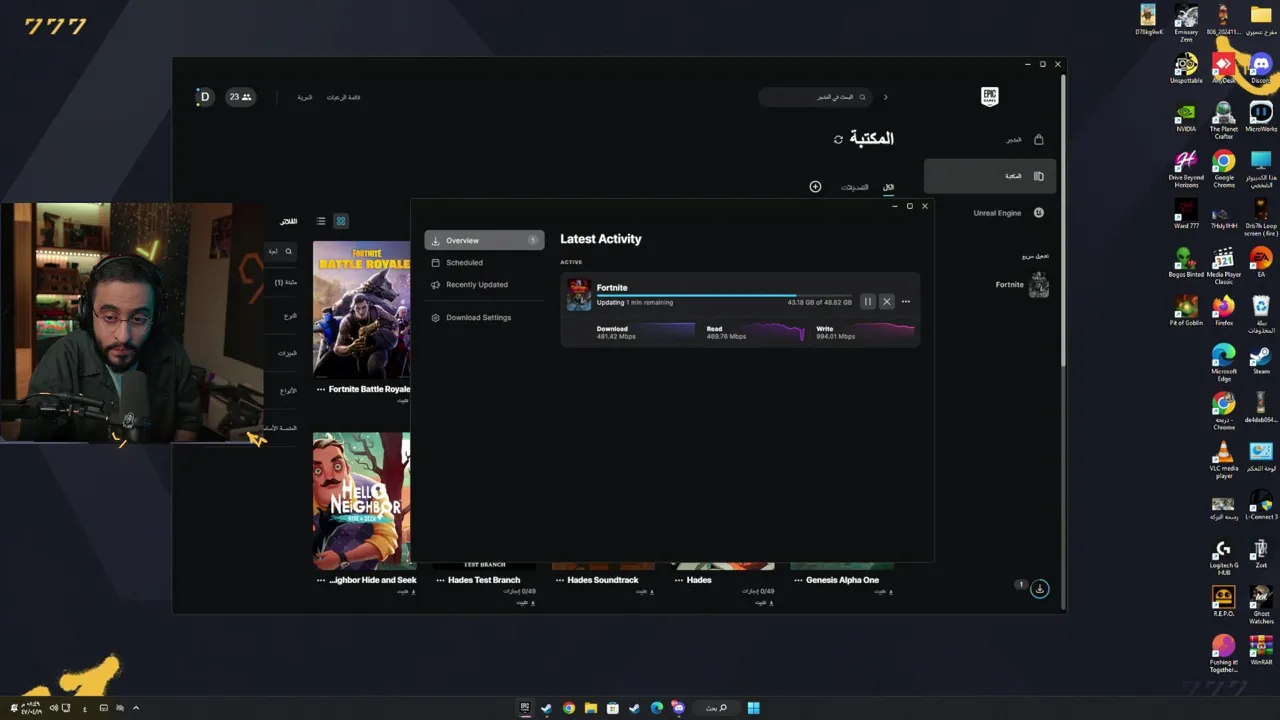Open File Explorer from the taskbar

click(x=591, y=708)
